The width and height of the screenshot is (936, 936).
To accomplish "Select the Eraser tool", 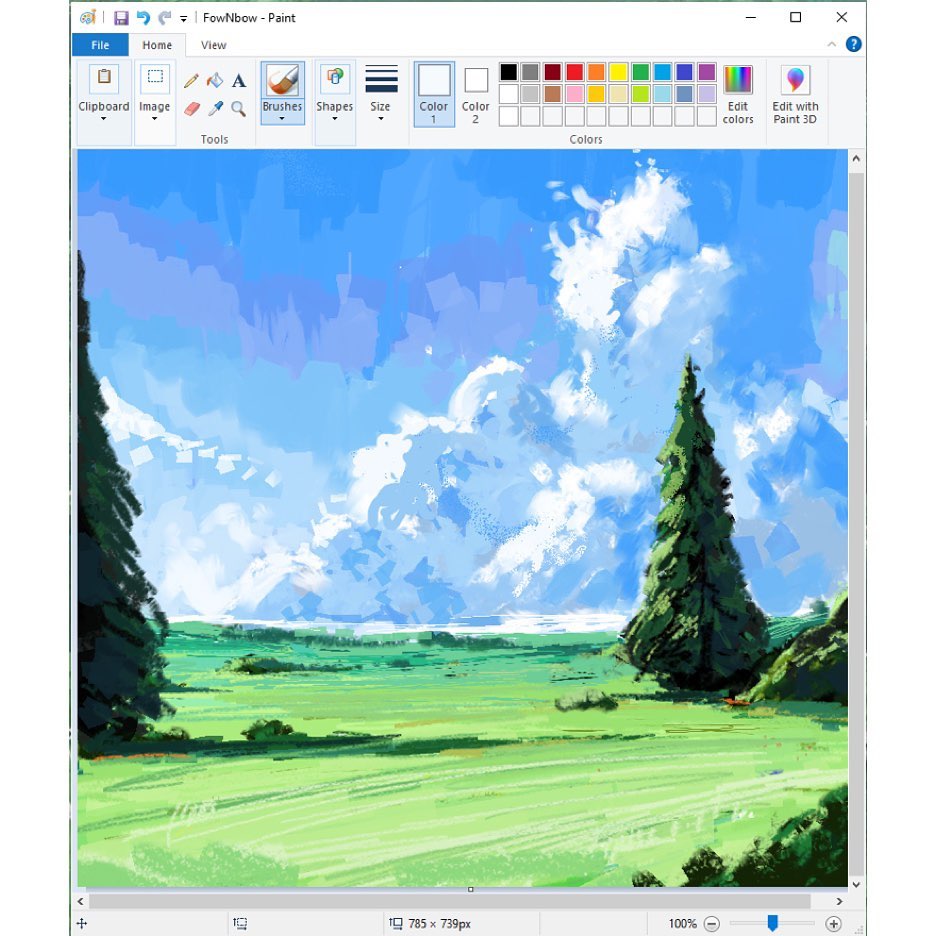I will pos(191,109).
